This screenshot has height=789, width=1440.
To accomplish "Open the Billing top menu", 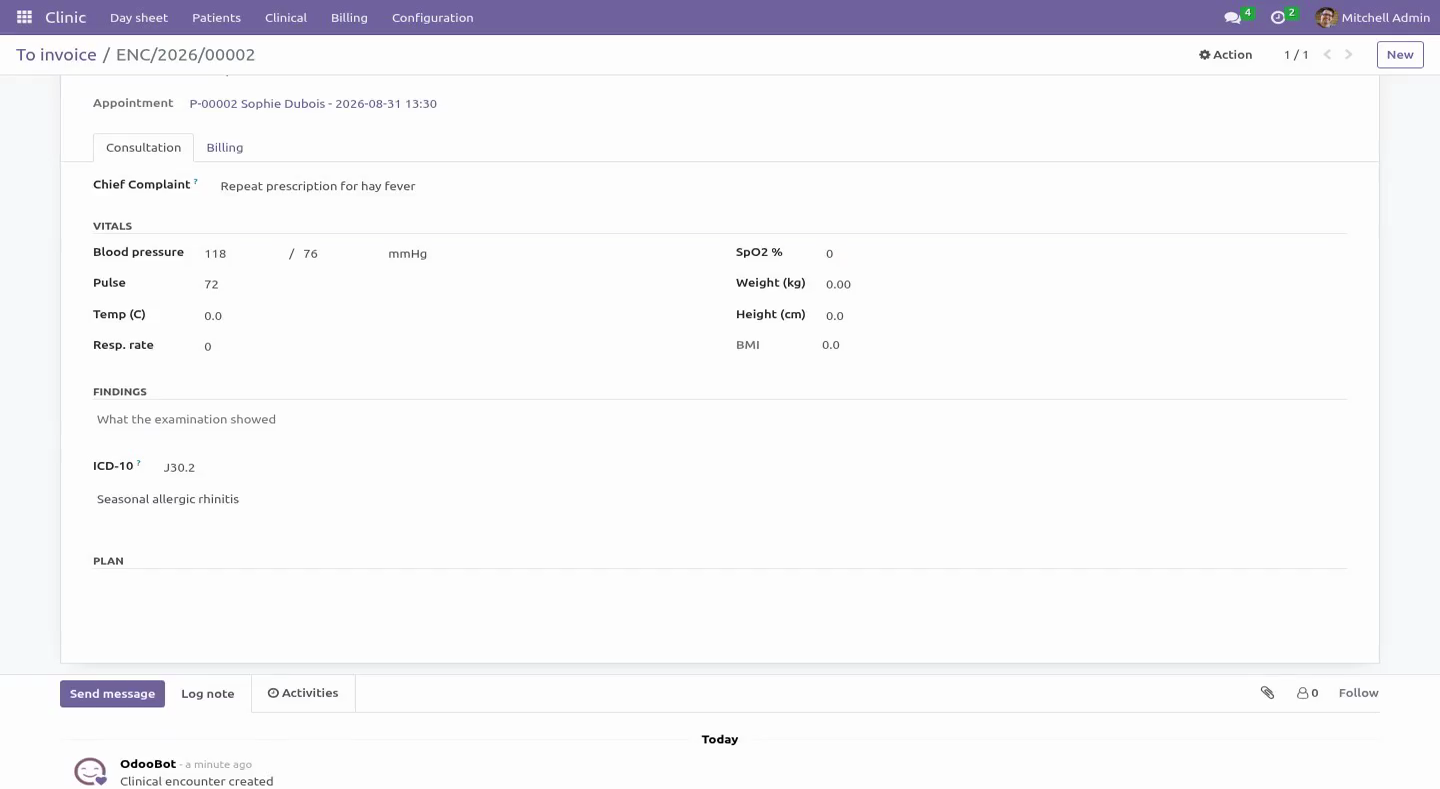I will [349, 17].
